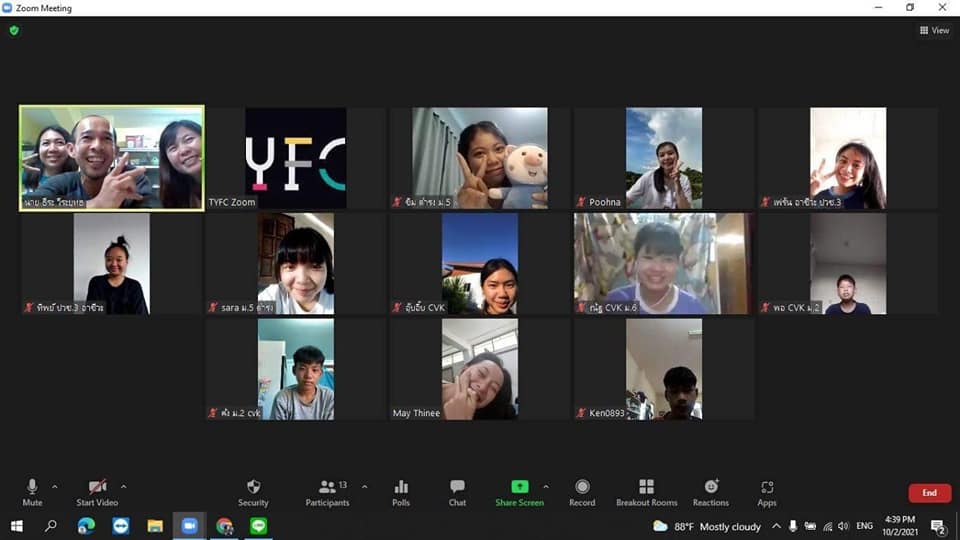
Task: Click the green Share Screen icon
Action: pyautogui.click(x=519, y=487)
